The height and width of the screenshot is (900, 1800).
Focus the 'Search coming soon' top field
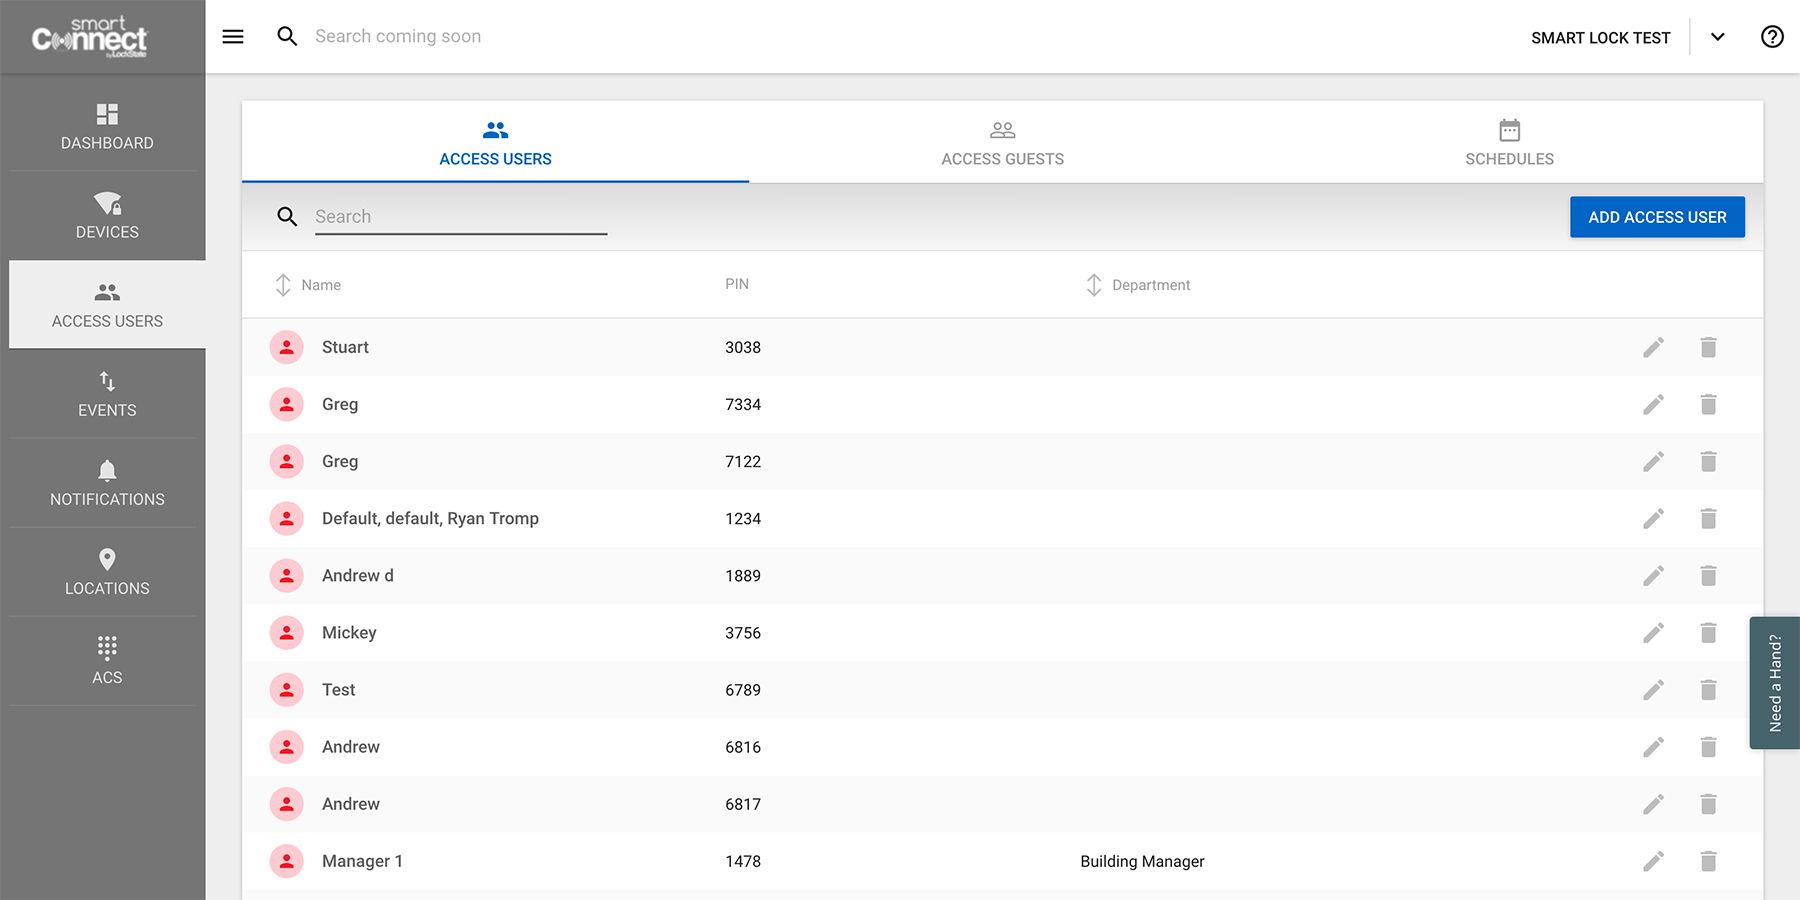[398, 37]
